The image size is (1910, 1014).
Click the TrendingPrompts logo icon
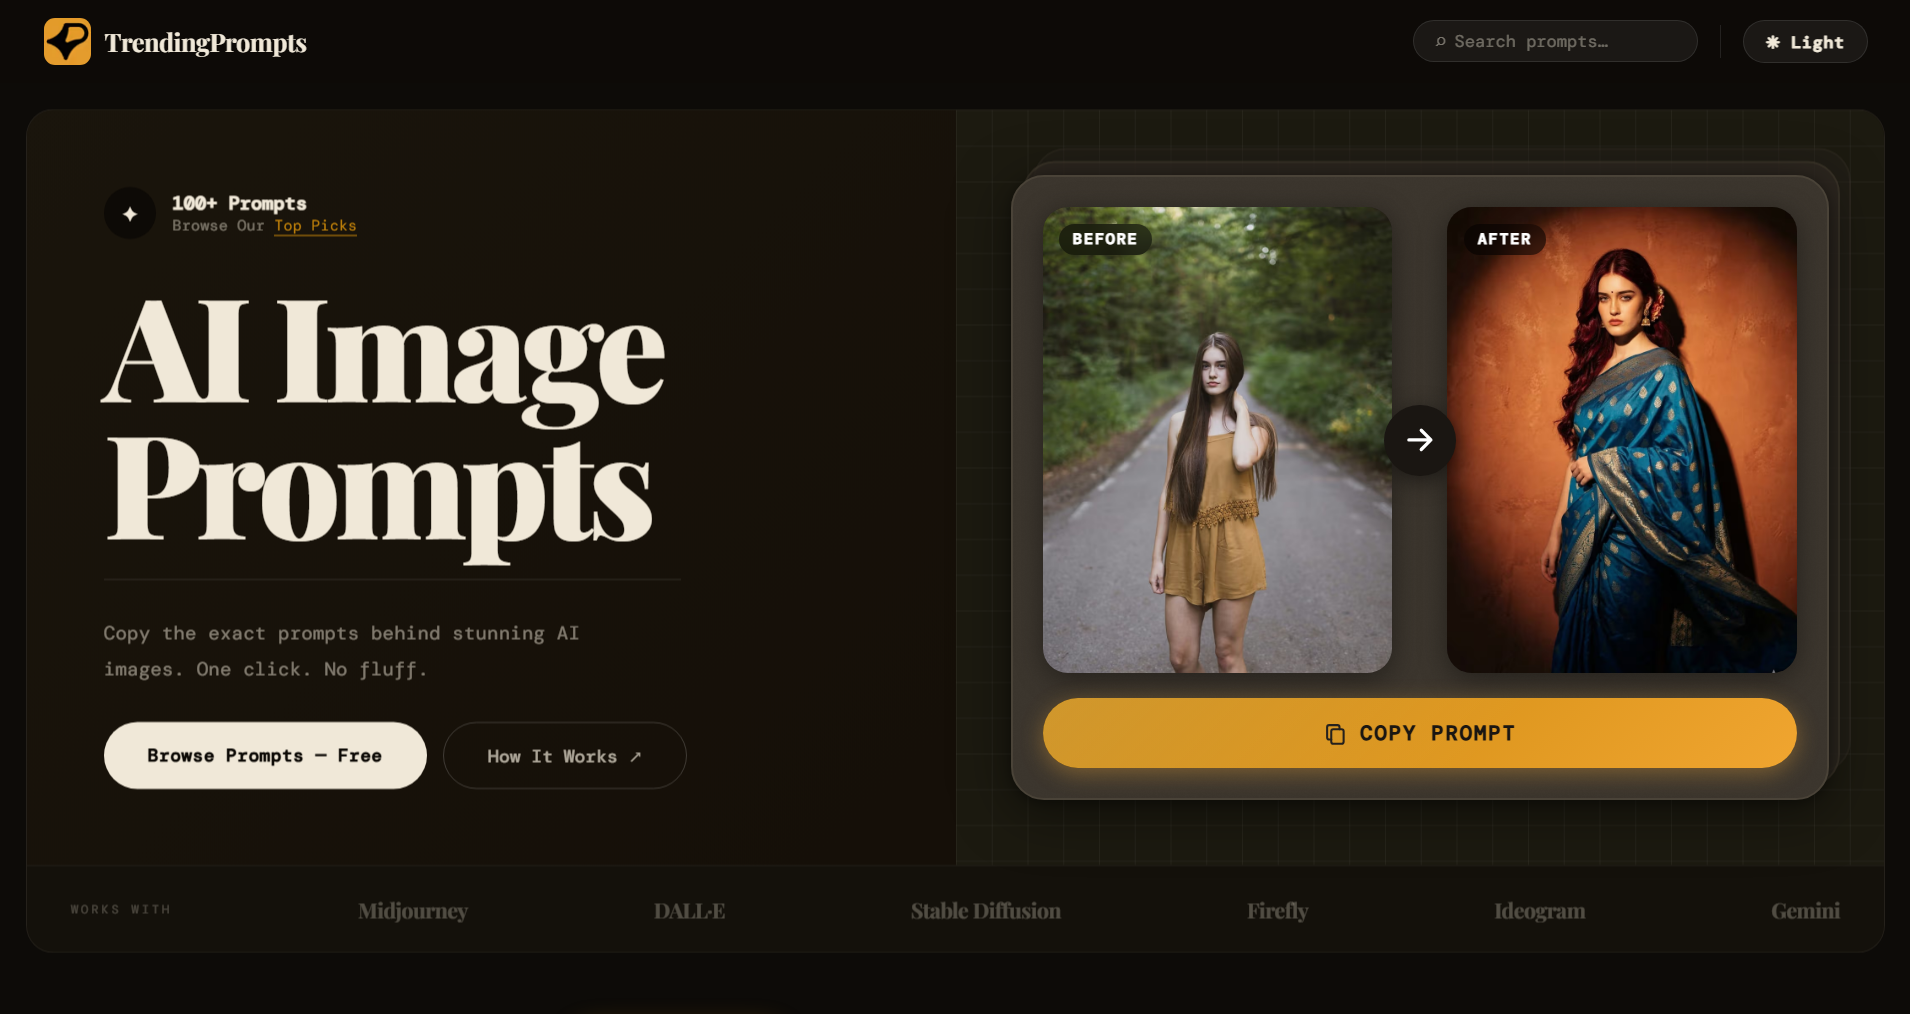coord(66,41)
